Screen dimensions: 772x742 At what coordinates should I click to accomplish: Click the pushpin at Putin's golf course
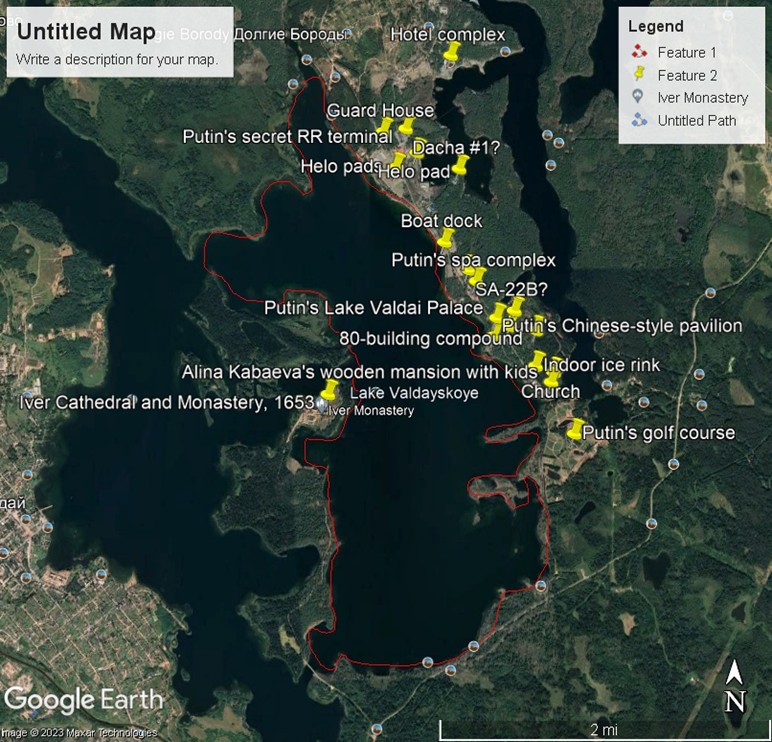tap(574, 430)
